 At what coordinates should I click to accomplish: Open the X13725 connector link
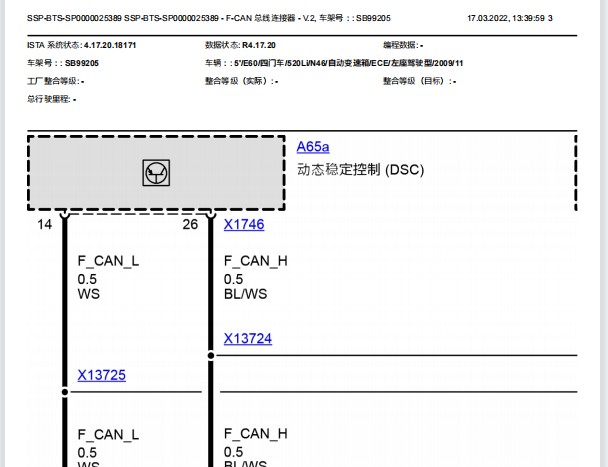[x=102, y=375]
